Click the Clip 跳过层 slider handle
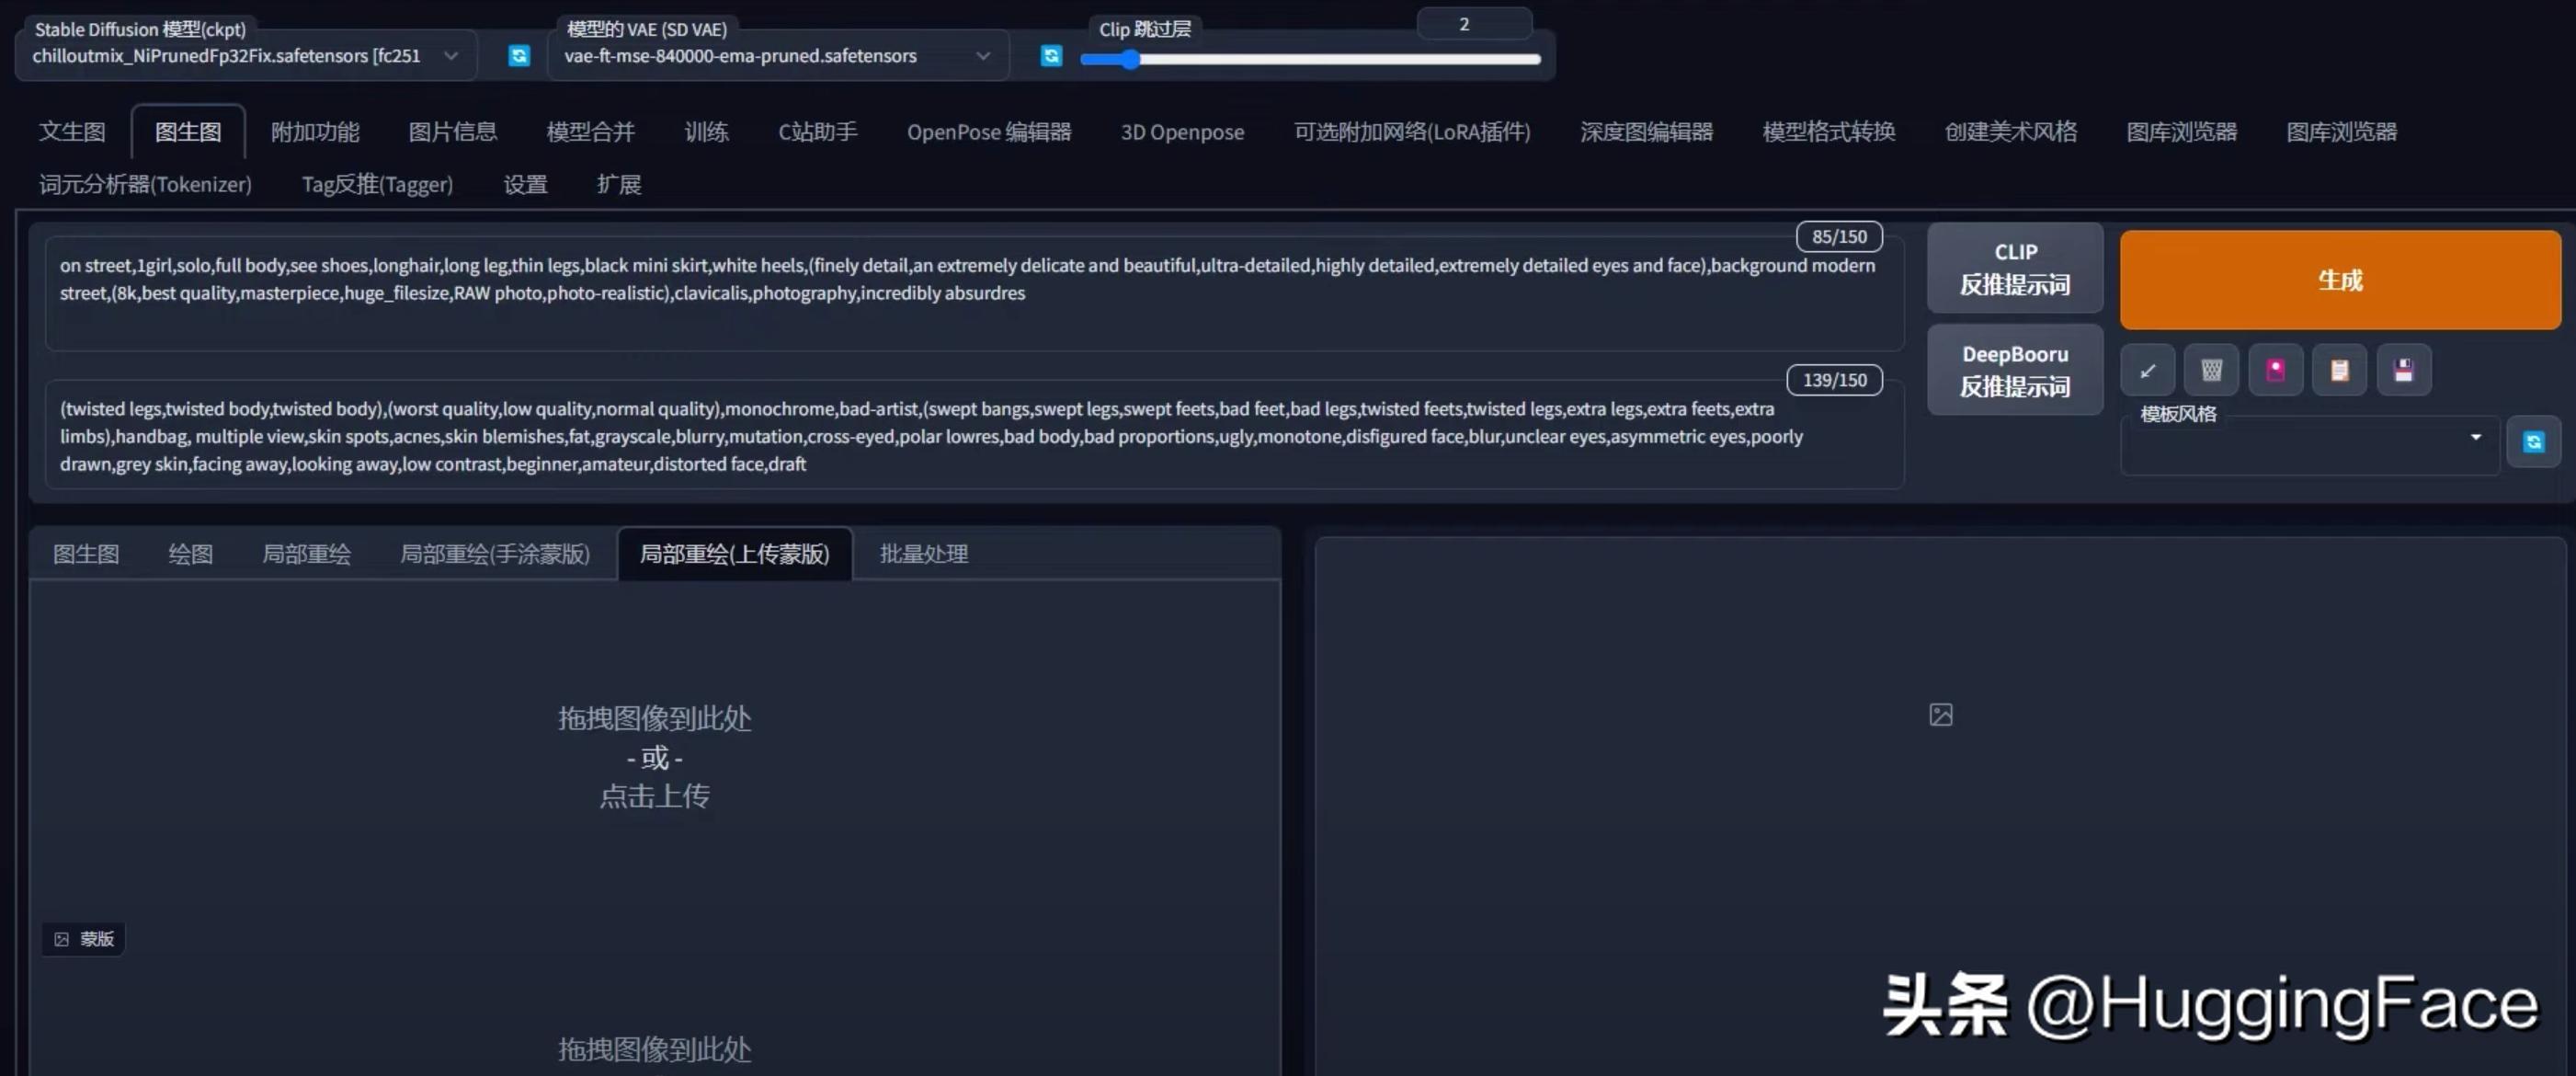 [1129, 60]
